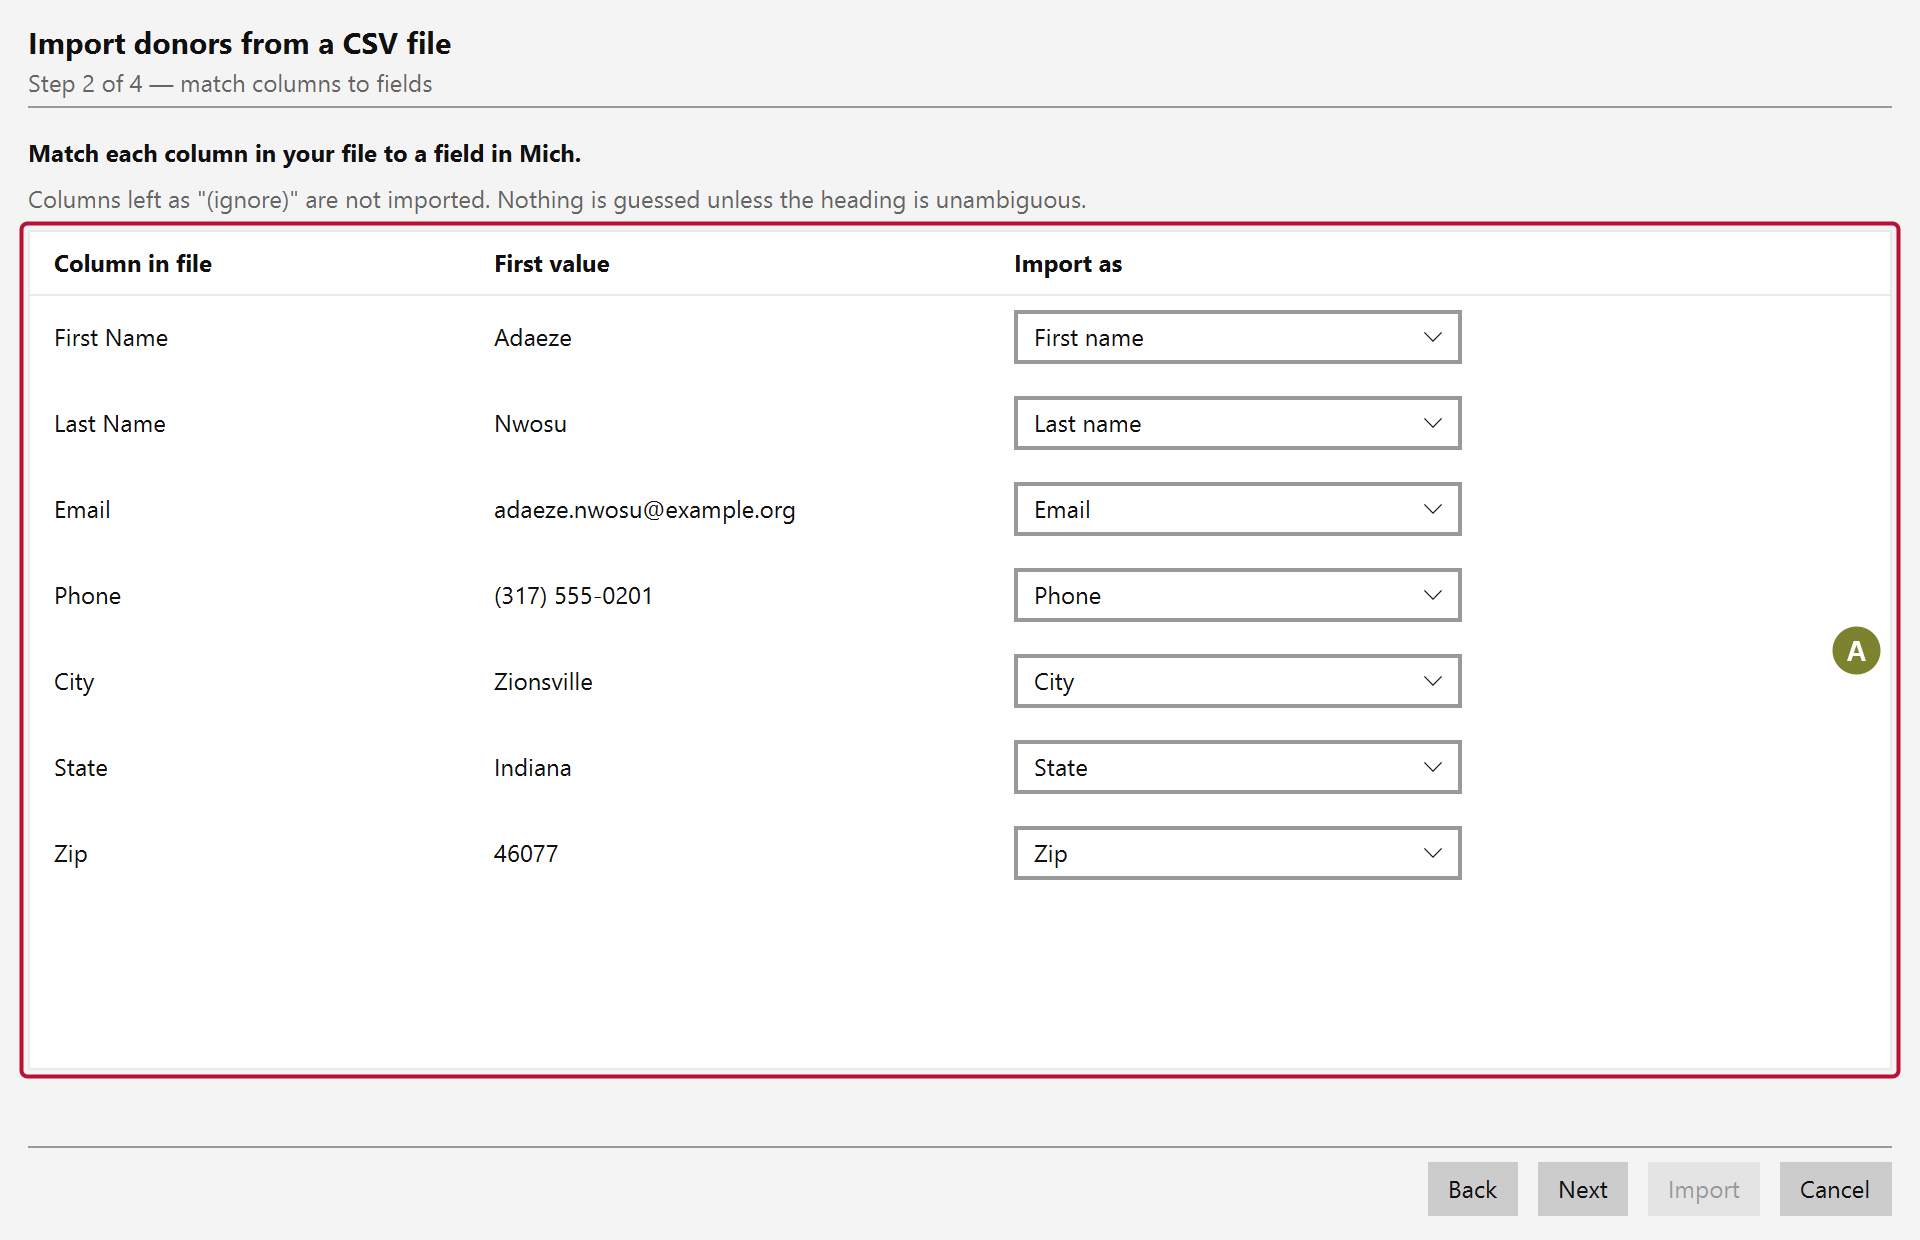Click the 'Column in file' header

(x=133, y=264)
